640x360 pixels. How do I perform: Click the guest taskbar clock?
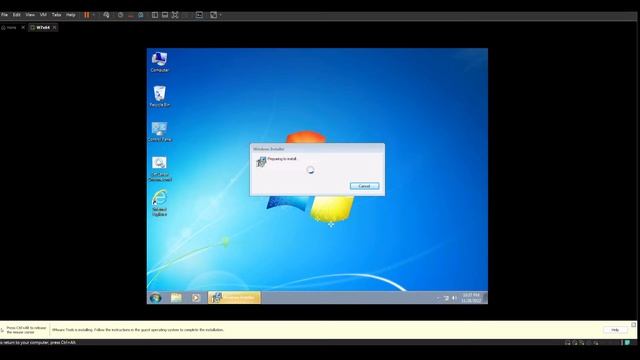tap(471, 298)
